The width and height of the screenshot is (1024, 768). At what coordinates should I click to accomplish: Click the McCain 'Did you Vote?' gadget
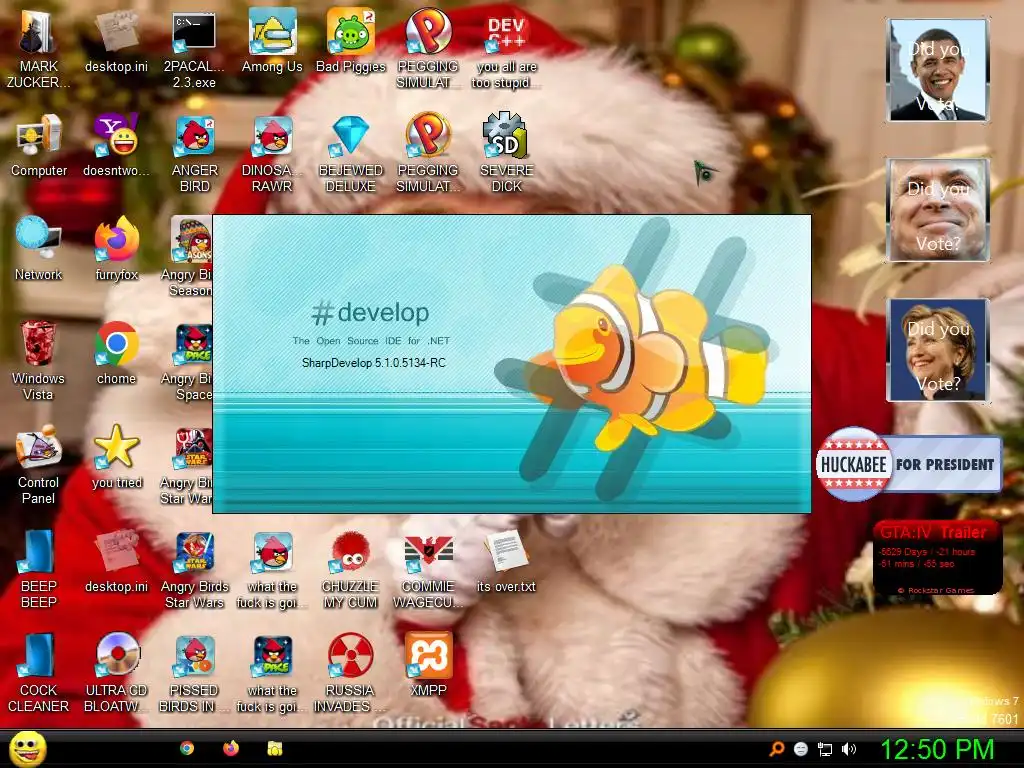[938, 210]
